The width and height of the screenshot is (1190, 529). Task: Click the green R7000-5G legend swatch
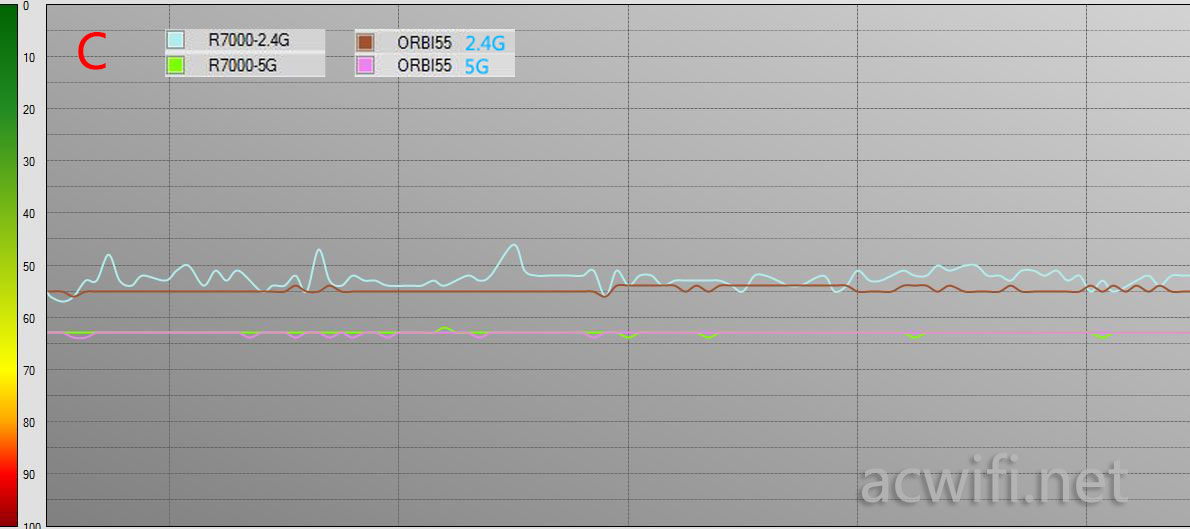[x=175, y=66]
